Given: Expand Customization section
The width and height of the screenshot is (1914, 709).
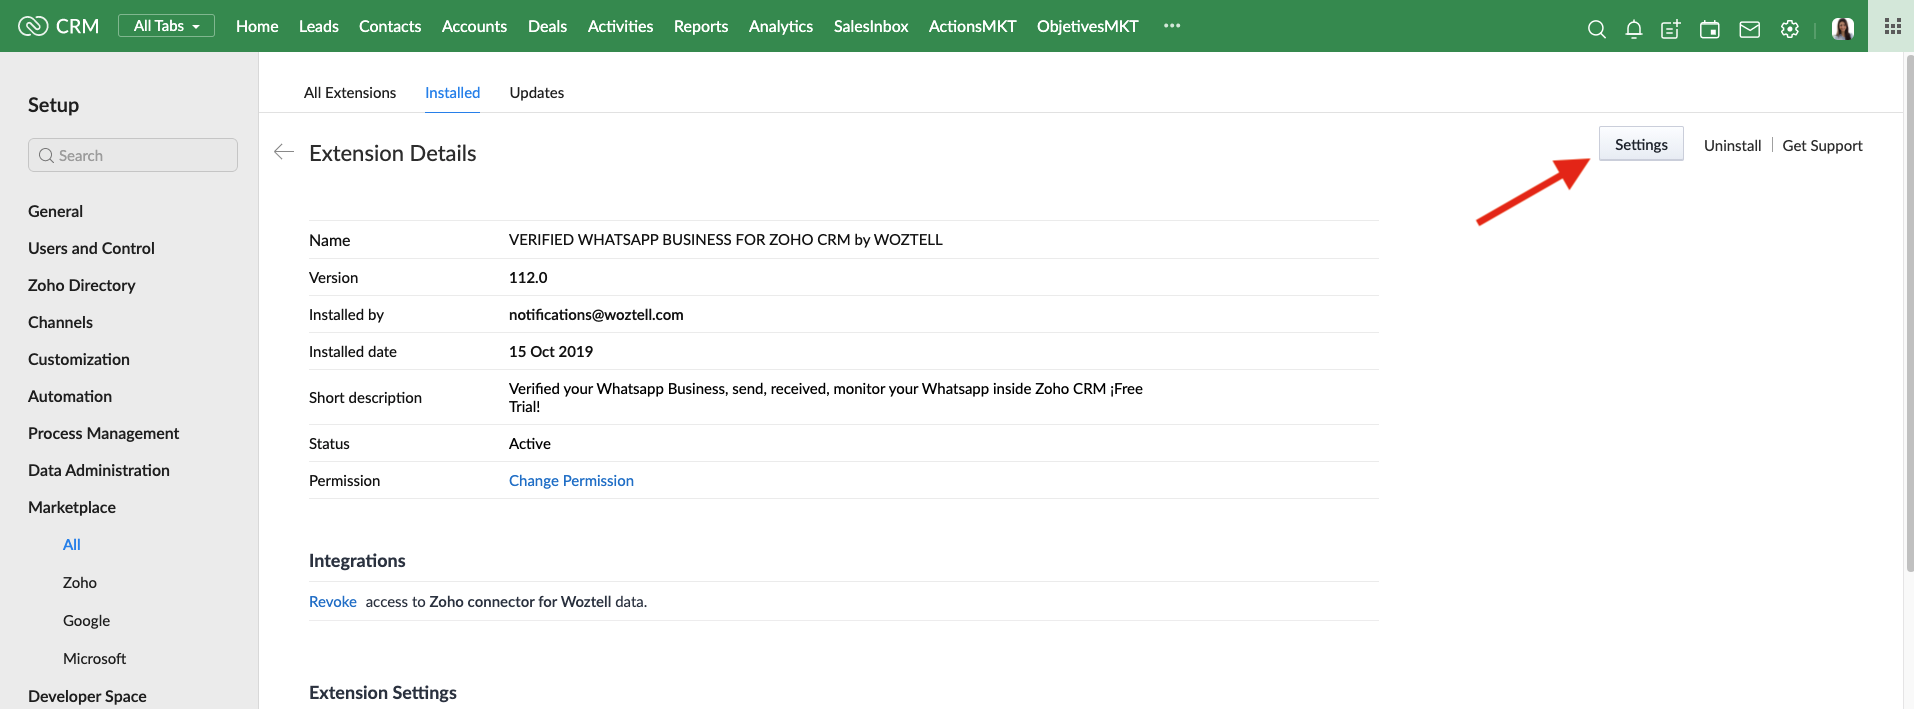Looking at the screenshot, I should pyautogui.click(x=79, y=359).
